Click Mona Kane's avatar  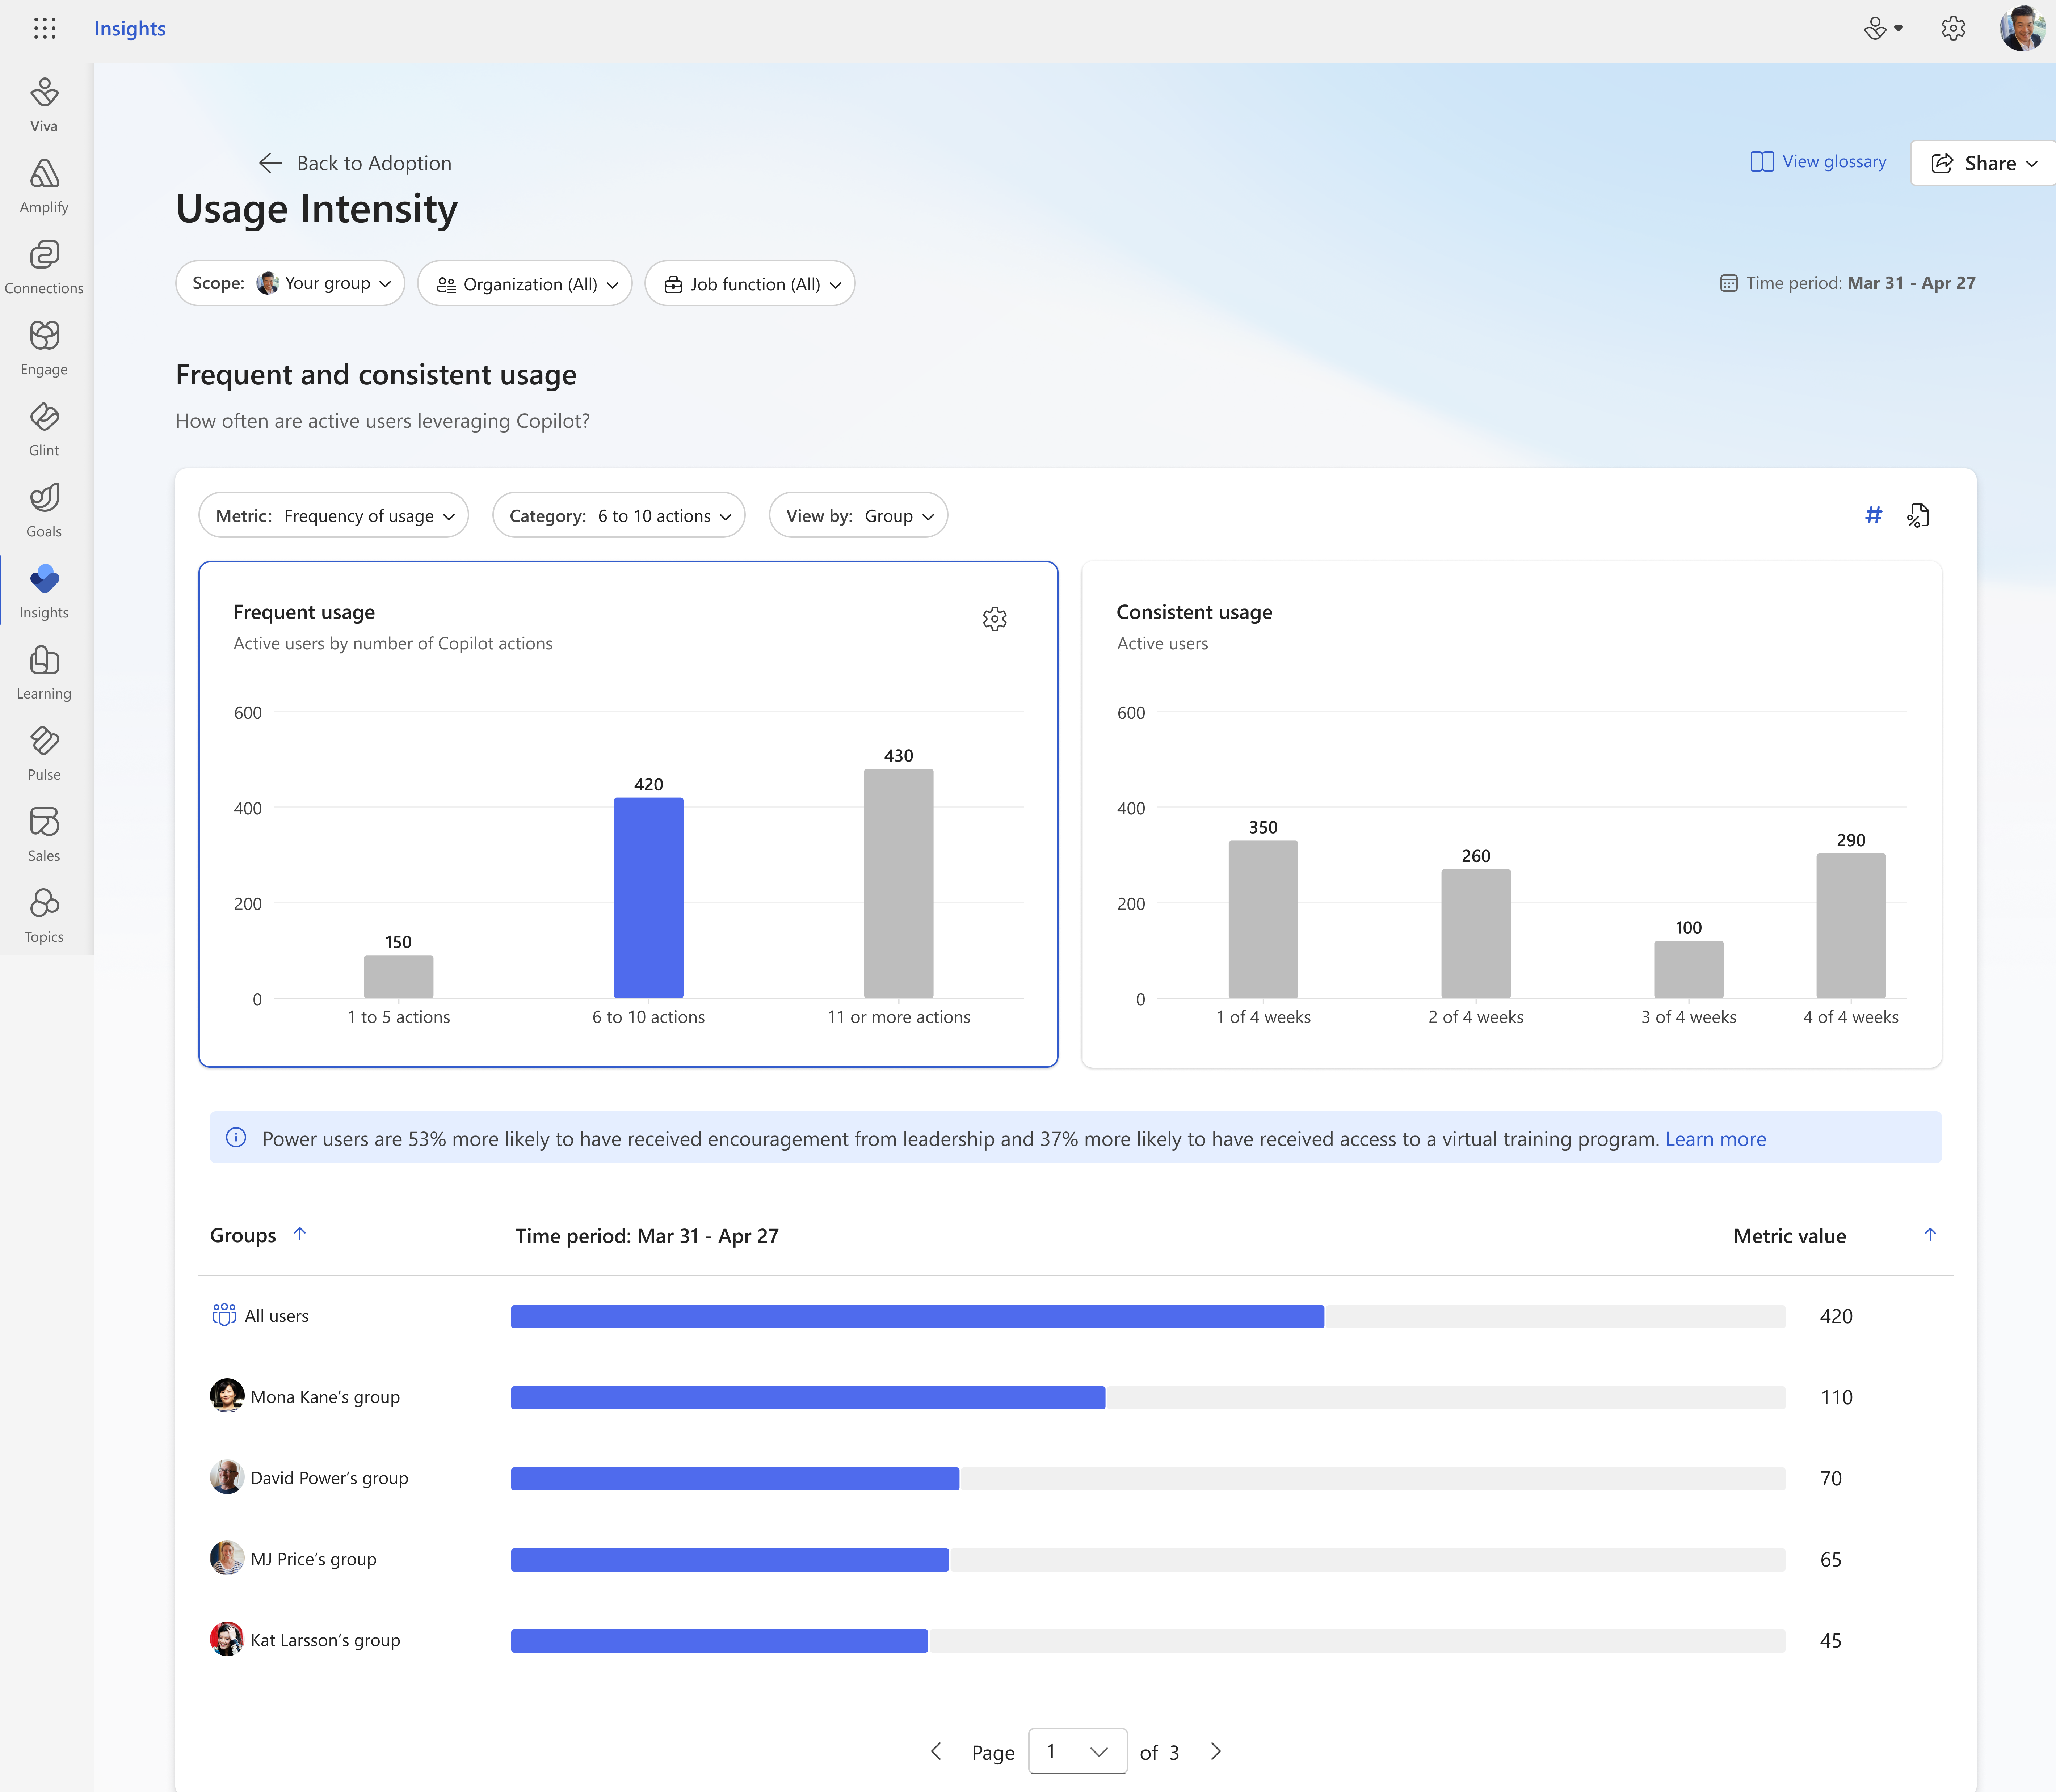(227, 1395)
